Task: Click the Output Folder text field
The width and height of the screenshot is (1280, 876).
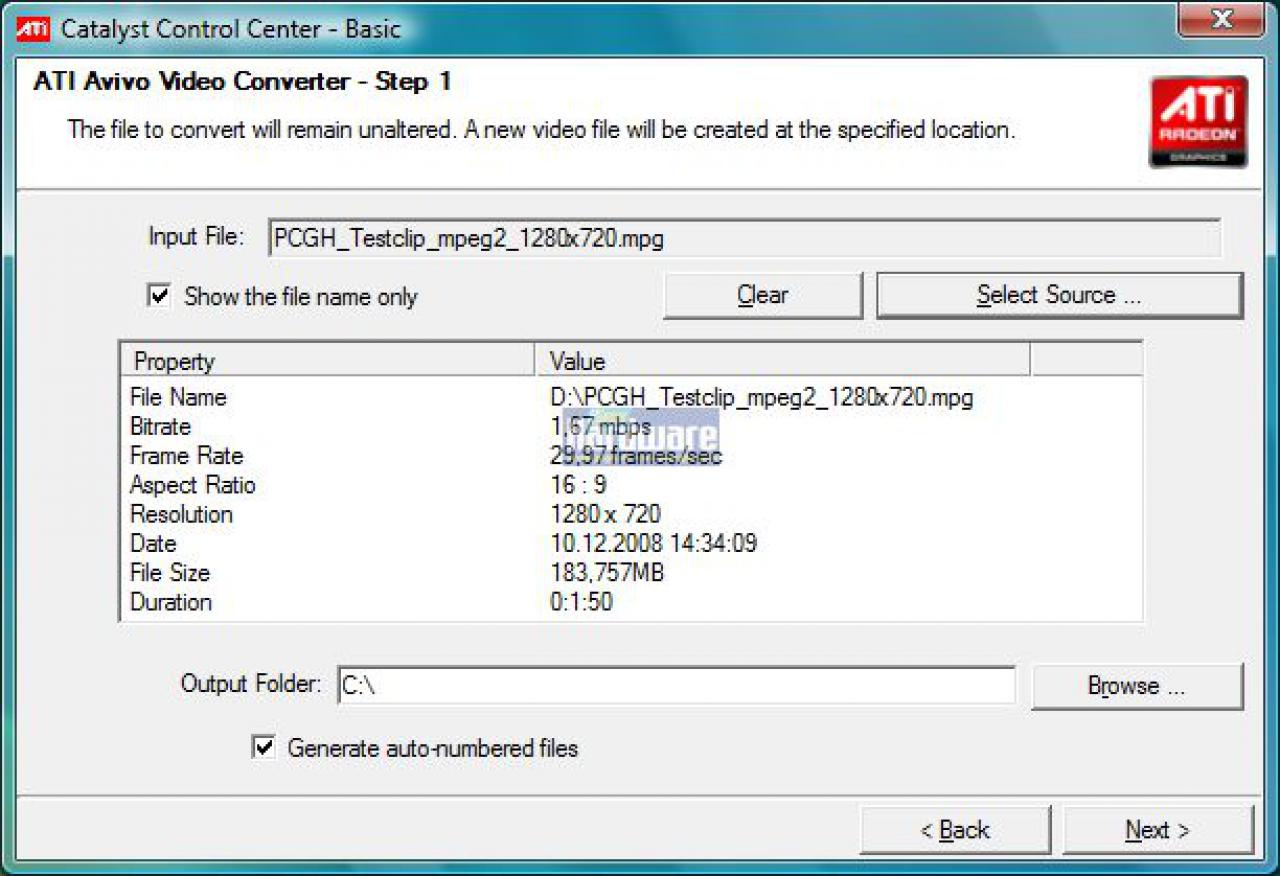Action: coord(676,686)
